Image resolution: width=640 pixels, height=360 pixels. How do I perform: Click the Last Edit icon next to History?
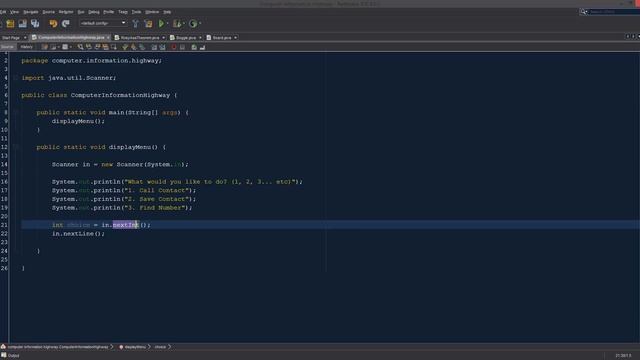[44, 47]
